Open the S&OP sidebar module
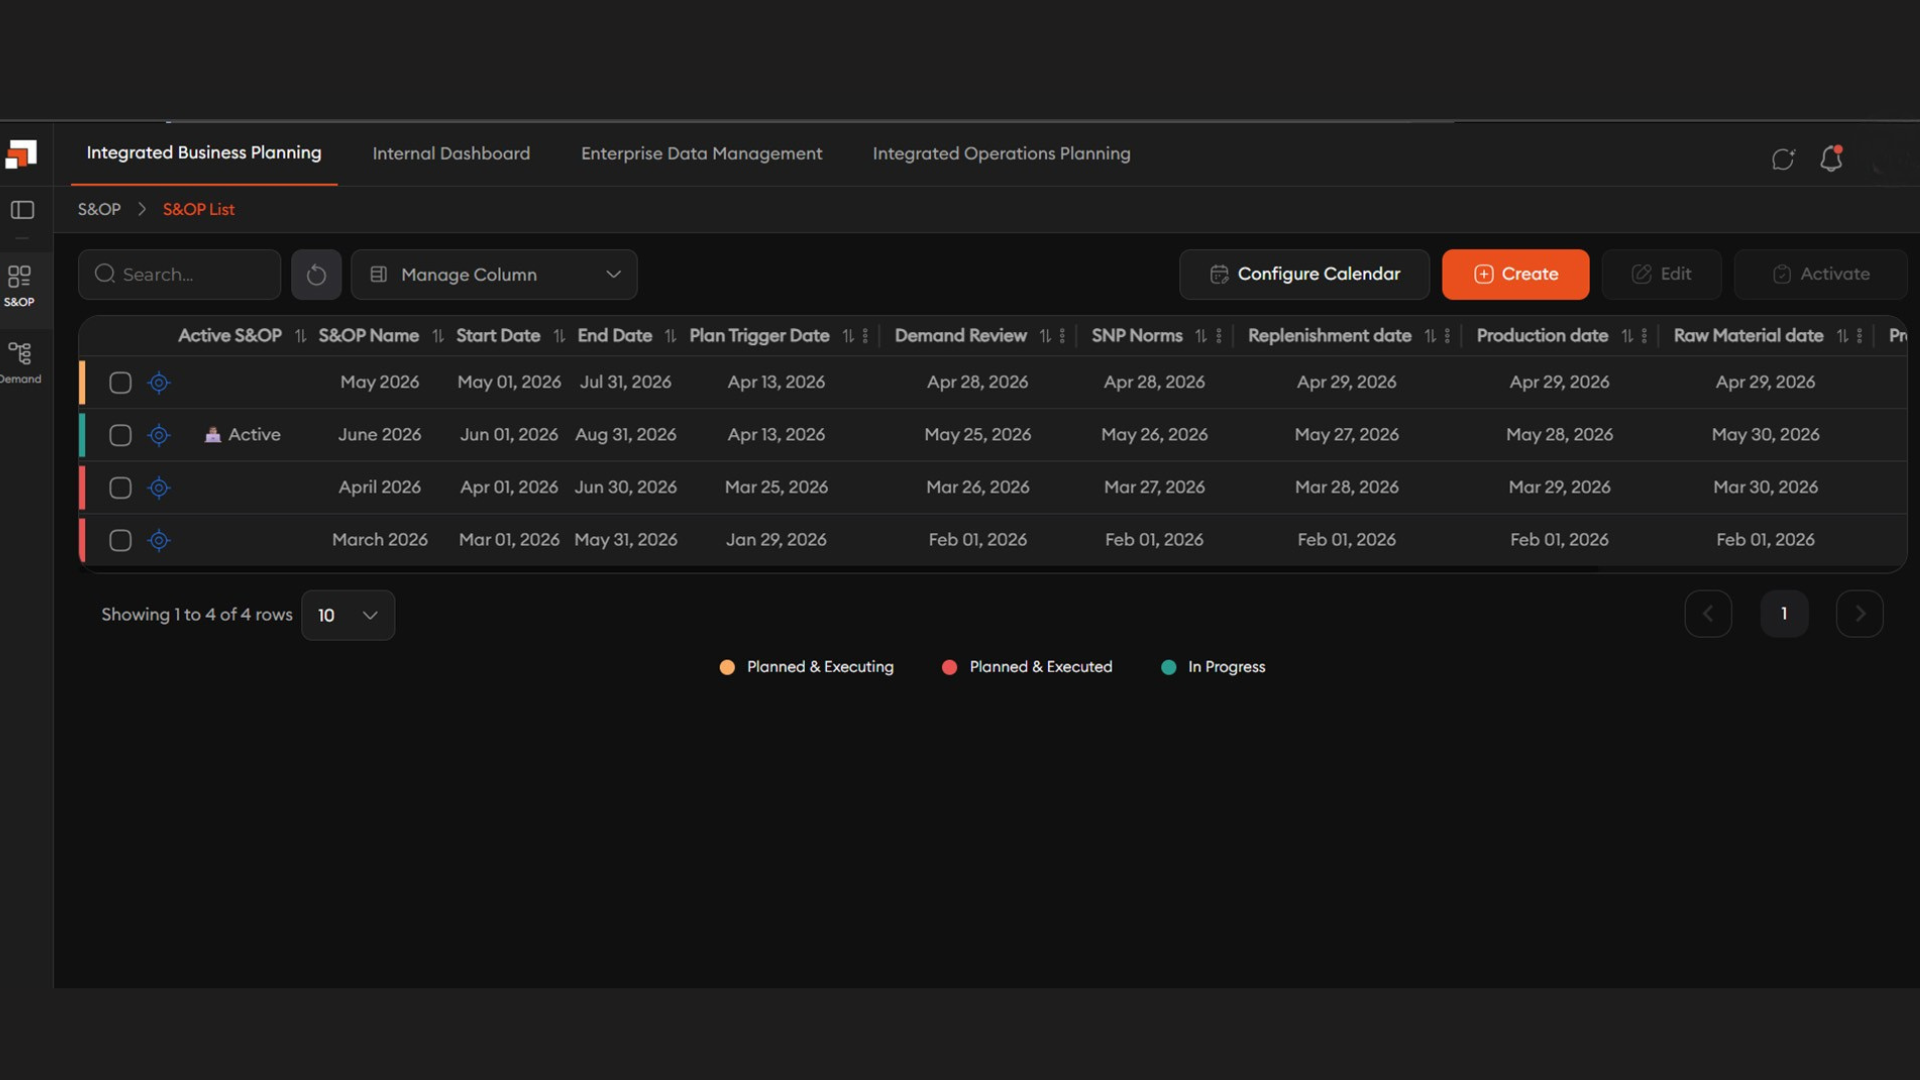Screen dimensions: 1920x1080 pos(19,286)
